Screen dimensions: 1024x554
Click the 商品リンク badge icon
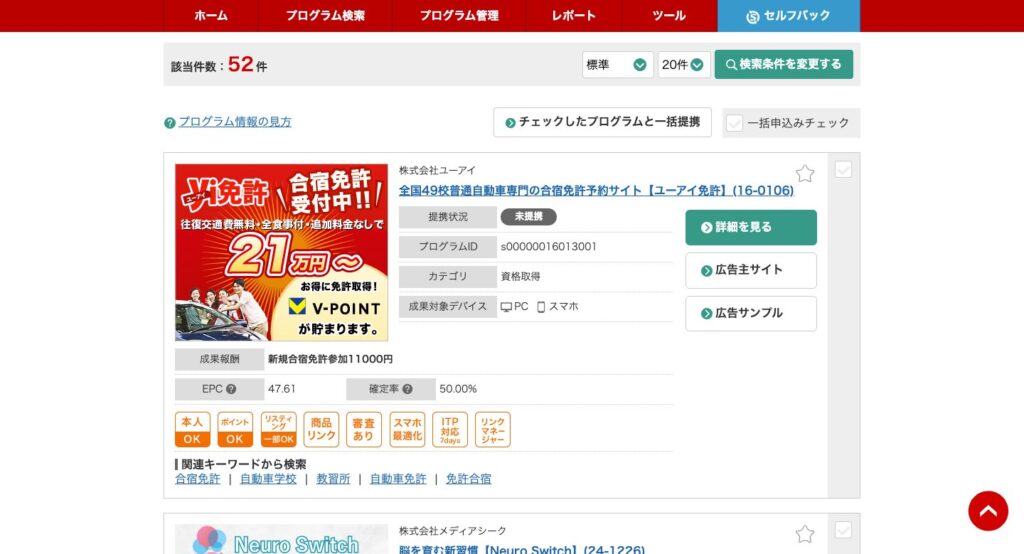tap(321, 429)
